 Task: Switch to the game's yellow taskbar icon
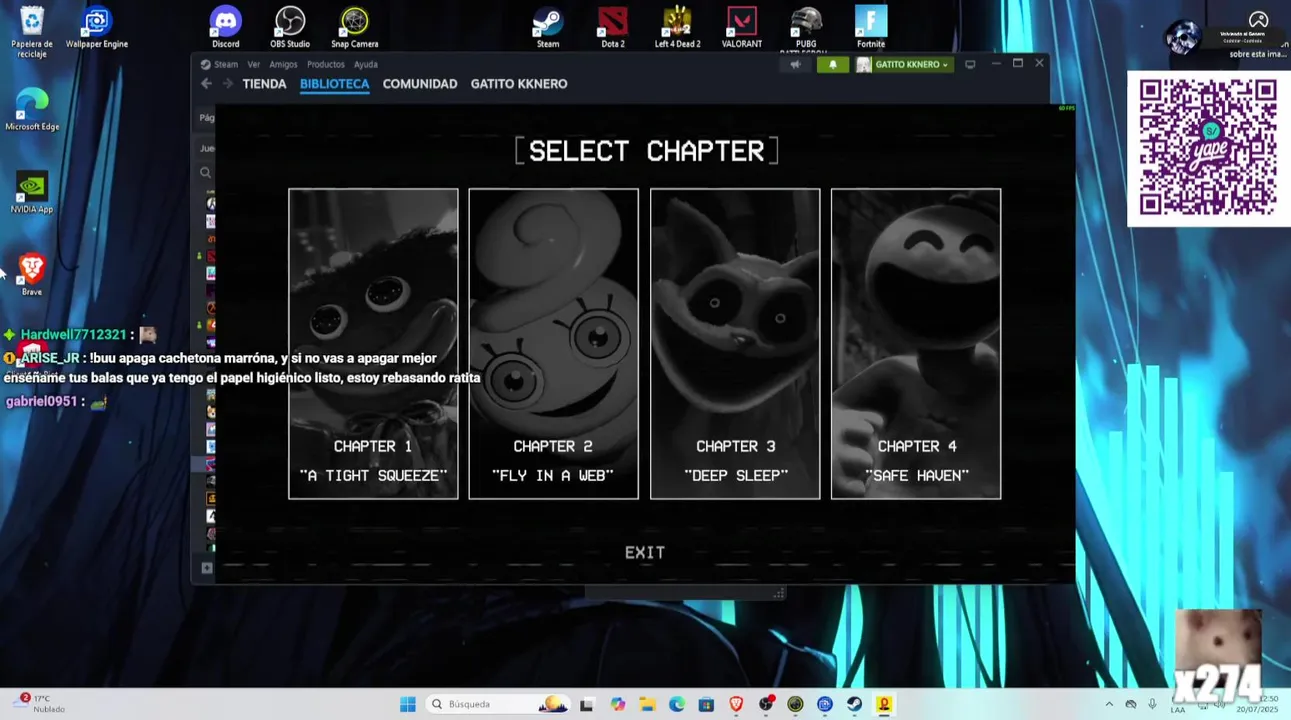pyautogui.click(x=884, y=704)
